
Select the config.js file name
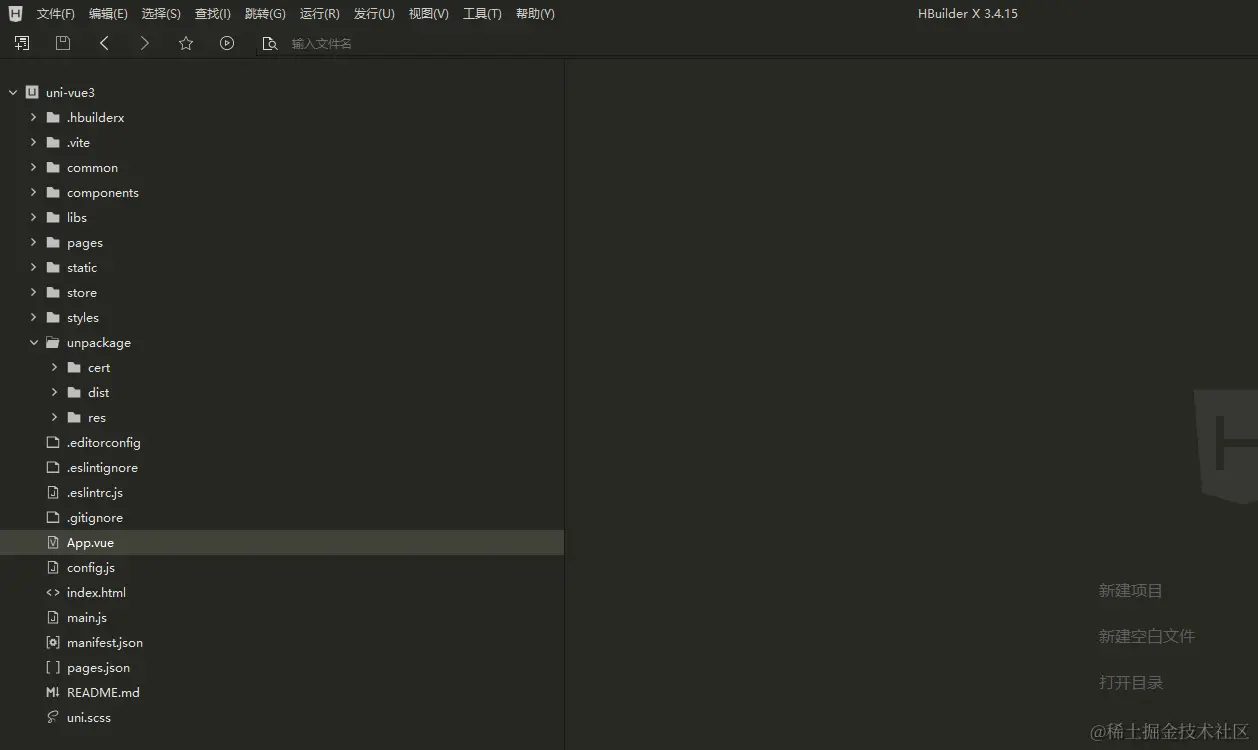click(91, 568)
